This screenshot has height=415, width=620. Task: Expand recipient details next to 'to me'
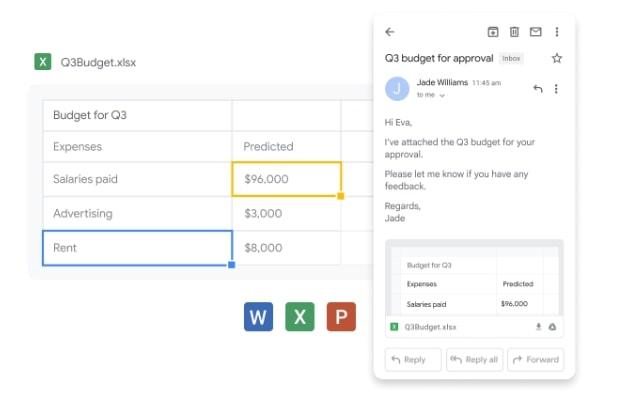tap(442, 96)
